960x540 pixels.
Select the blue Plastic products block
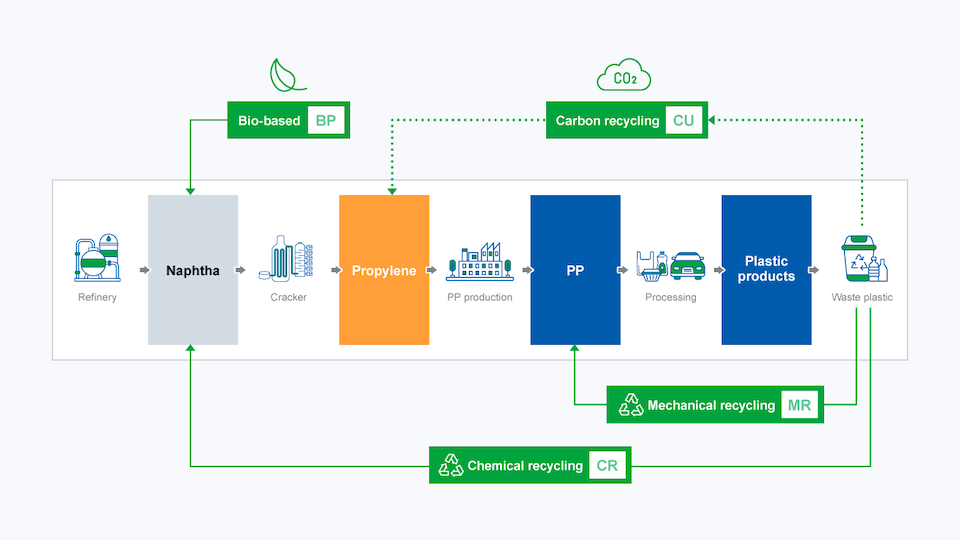click(766, 270)
